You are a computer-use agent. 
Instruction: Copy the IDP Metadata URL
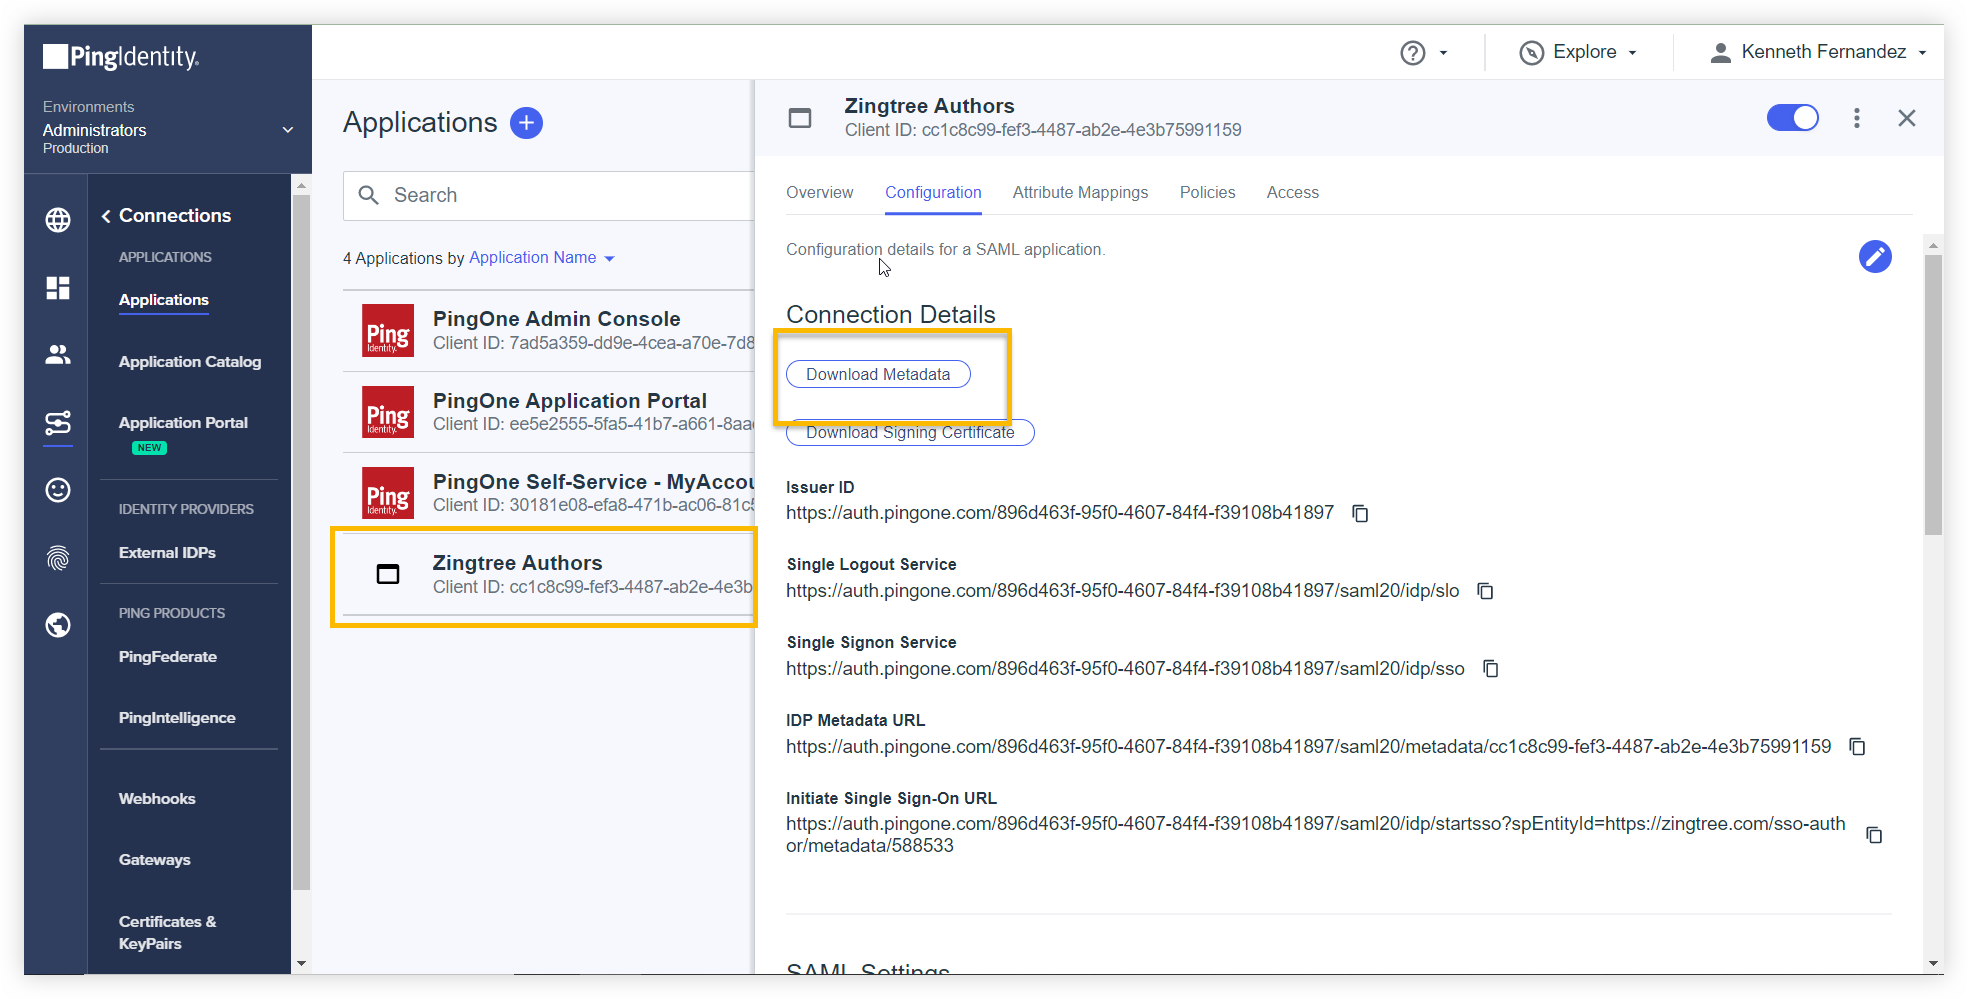[1857, 746]
